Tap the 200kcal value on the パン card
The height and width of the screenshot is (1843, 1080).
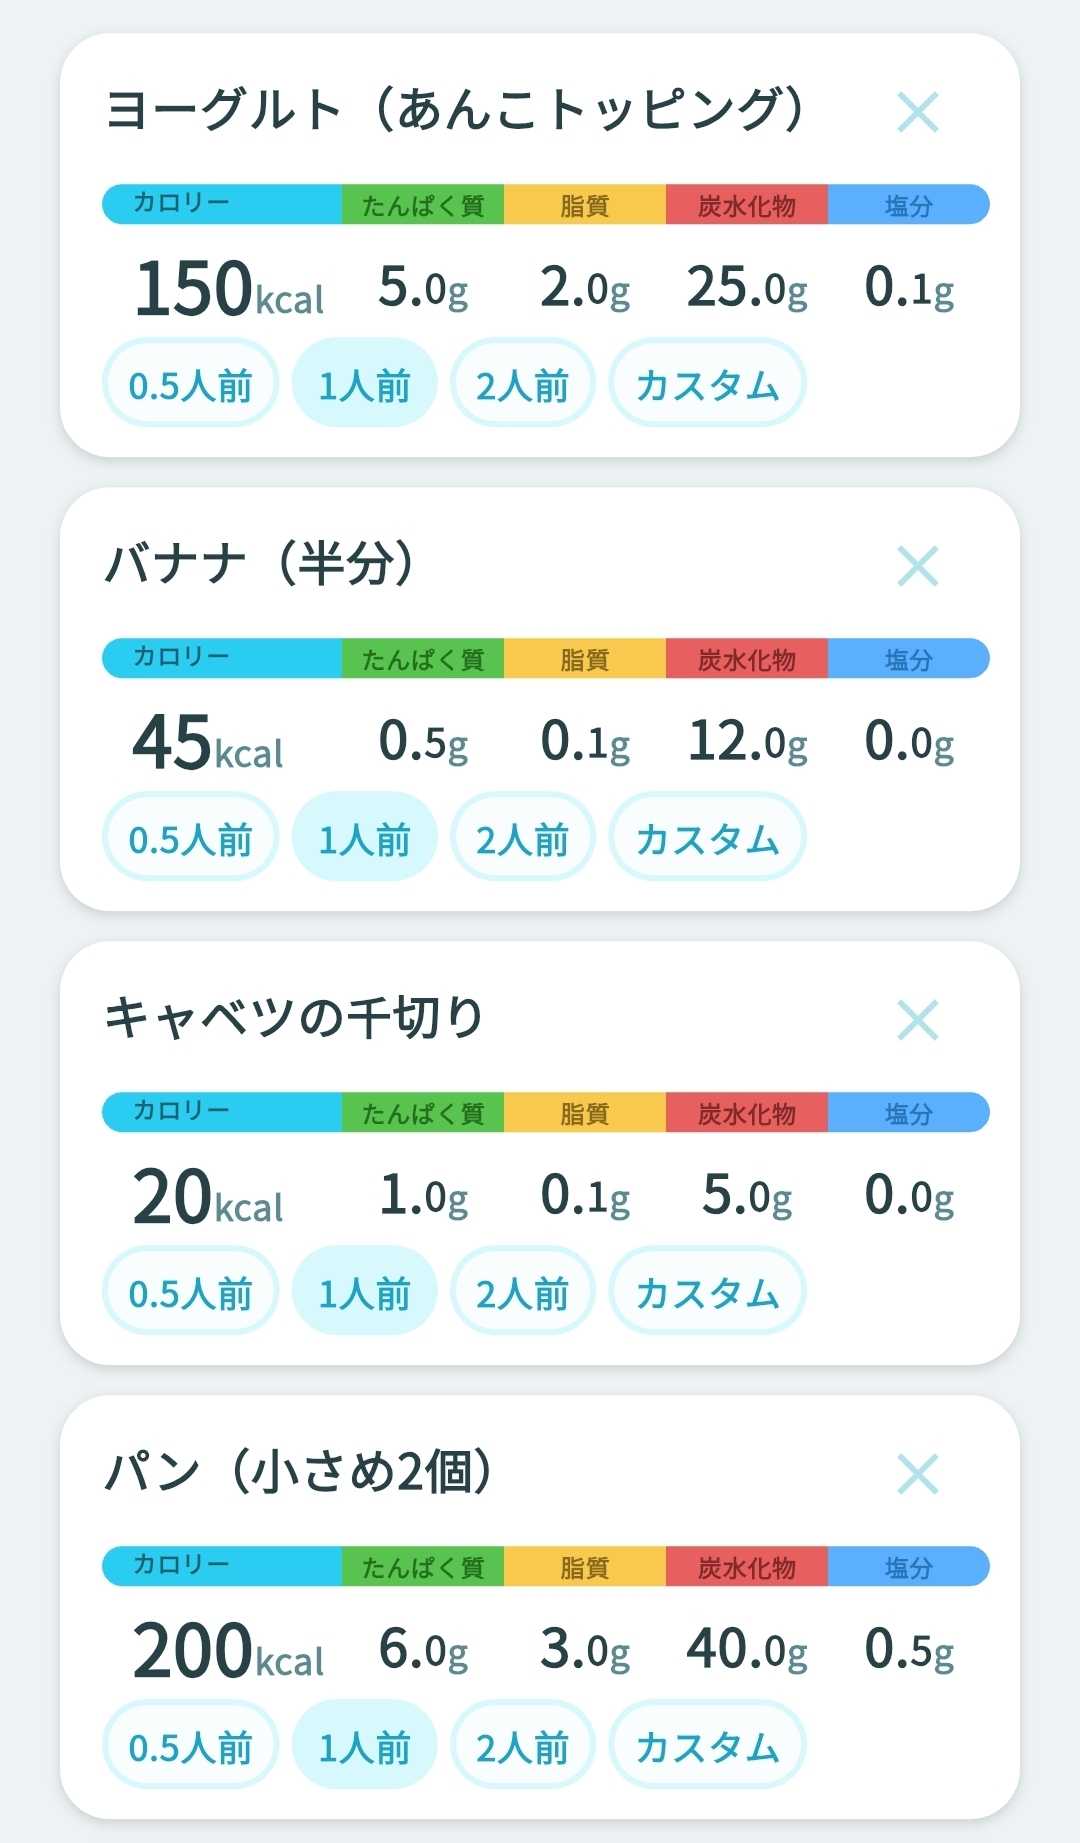[x=228, y=1650]
